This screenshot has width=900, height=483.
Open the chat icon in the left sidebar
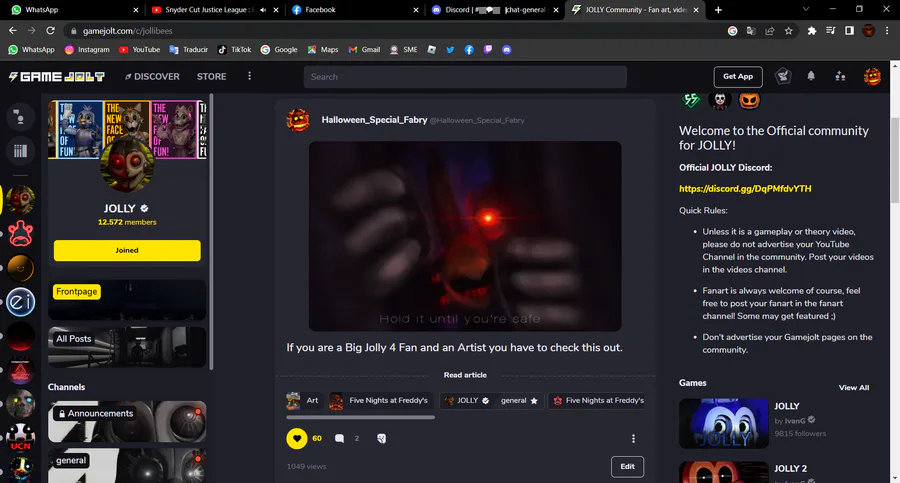20,117
